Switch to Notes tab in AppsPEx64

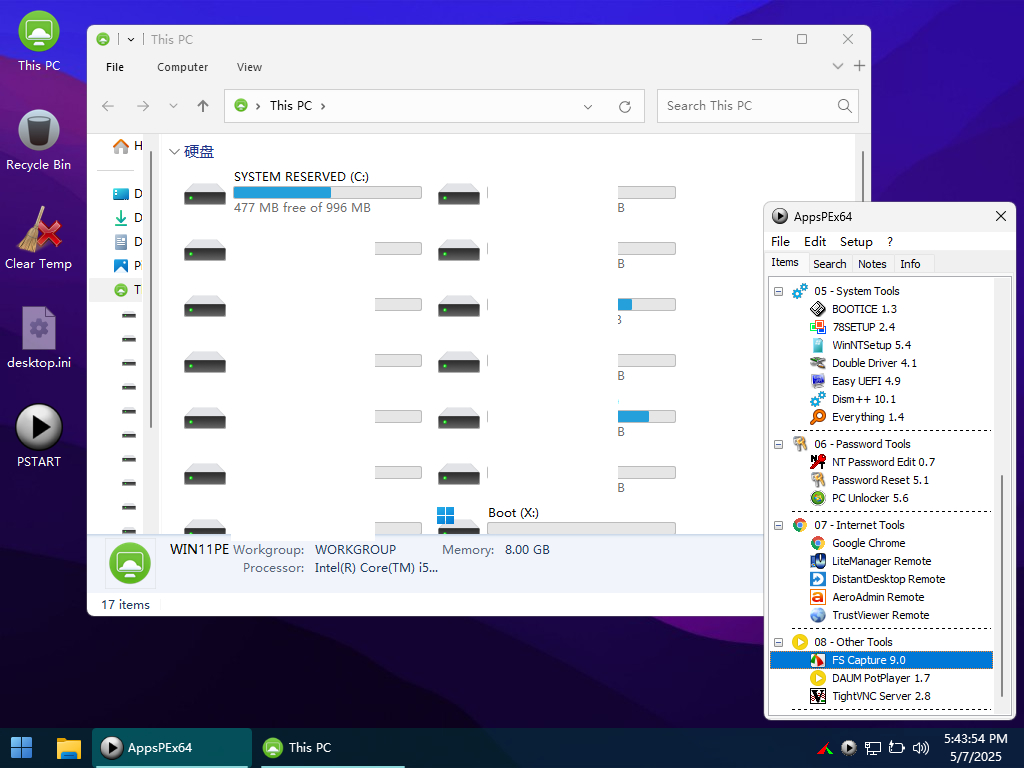tap(872, 264)
